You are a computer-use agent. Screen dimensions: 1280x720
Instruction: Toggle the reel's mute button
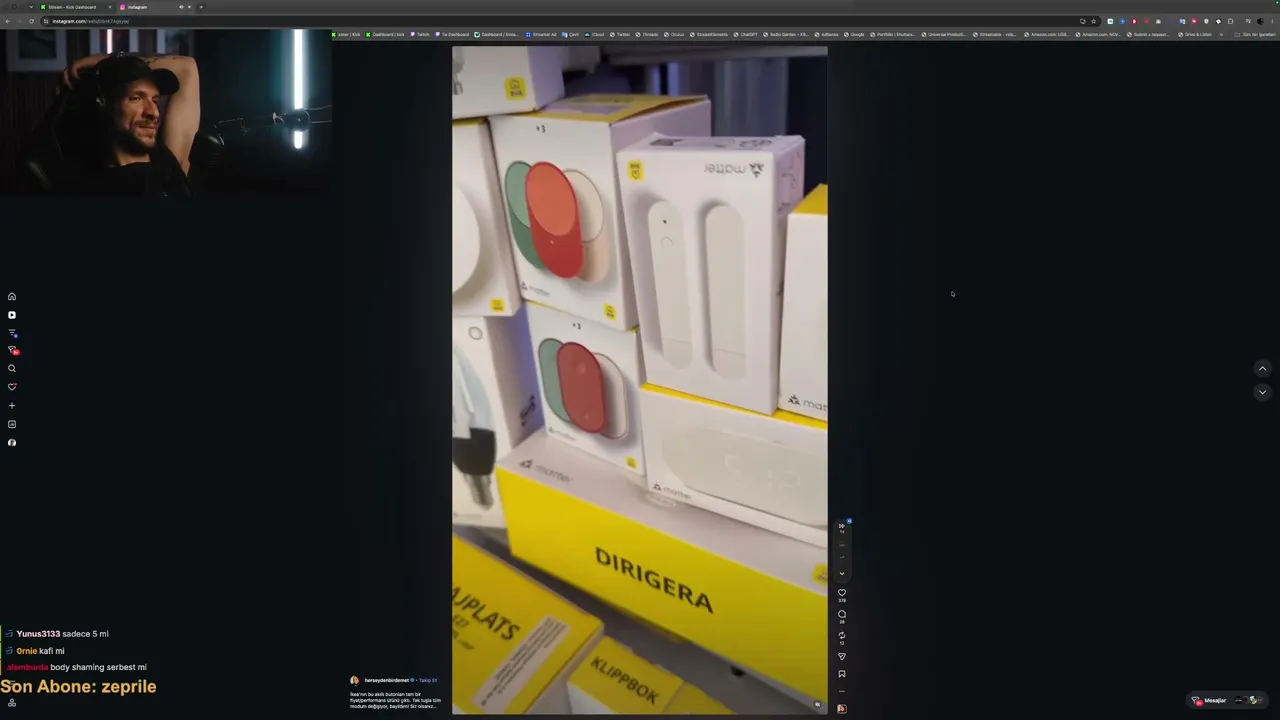click(x=817, y=705)
